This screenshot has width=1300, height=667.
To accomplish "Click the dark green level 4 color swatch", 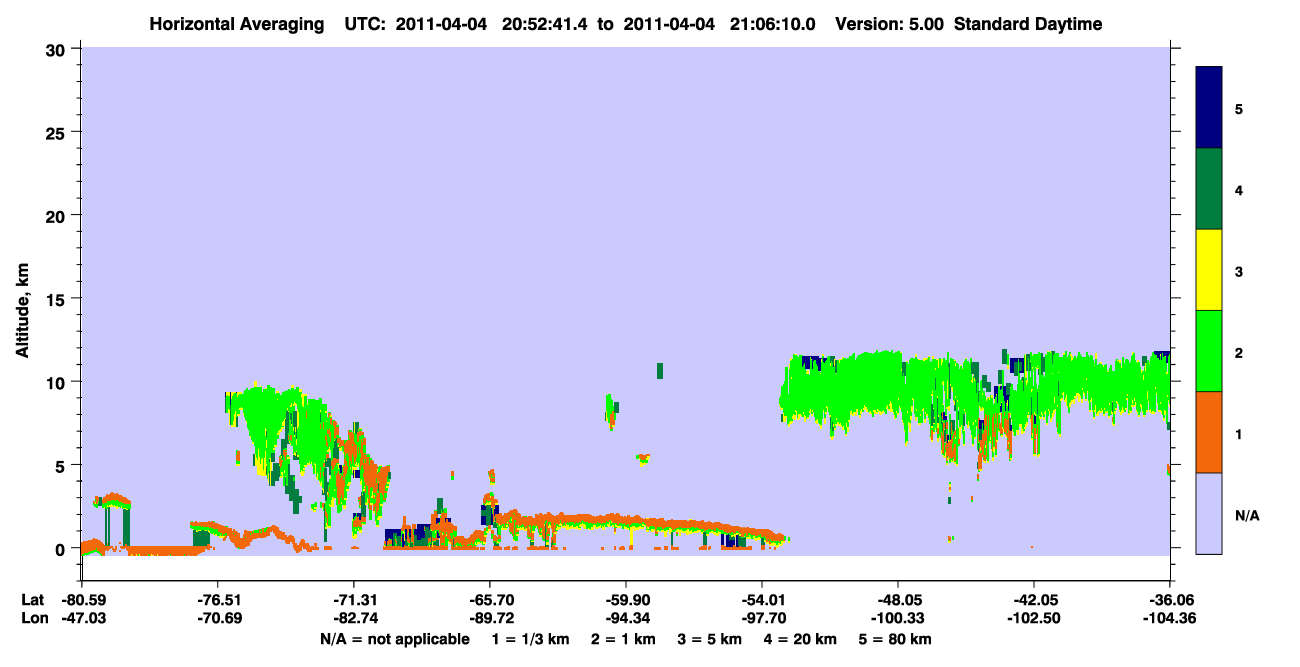I will tap(1209, 188).
